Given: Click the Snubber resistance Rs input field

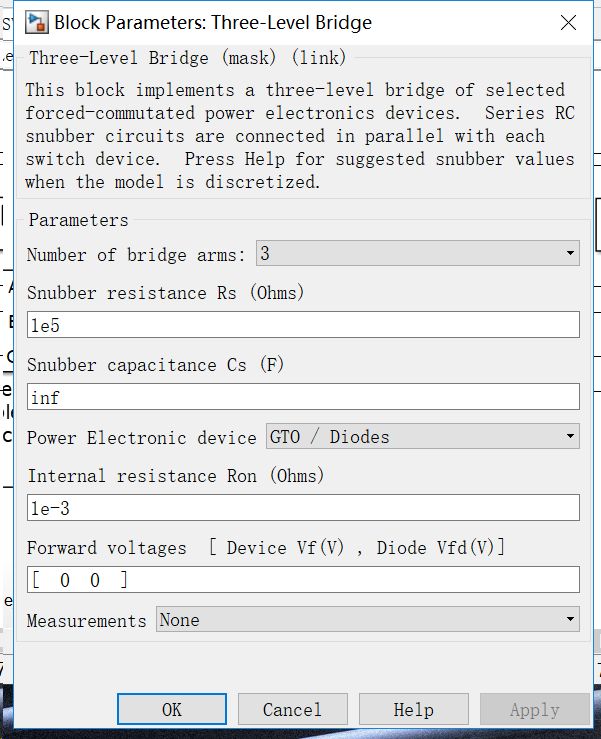Looking at the screenshot, I should (x=303, y=325).
